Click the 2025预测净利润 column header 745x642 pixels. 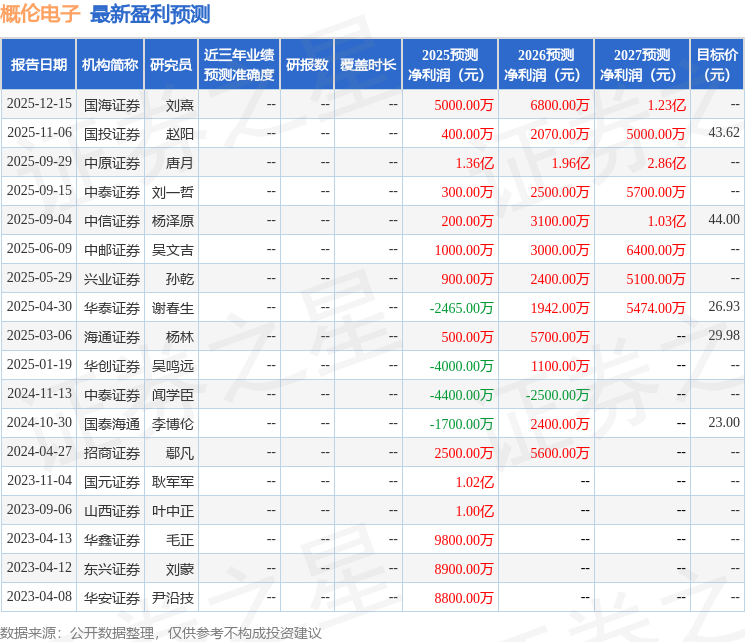click(449, 65)
